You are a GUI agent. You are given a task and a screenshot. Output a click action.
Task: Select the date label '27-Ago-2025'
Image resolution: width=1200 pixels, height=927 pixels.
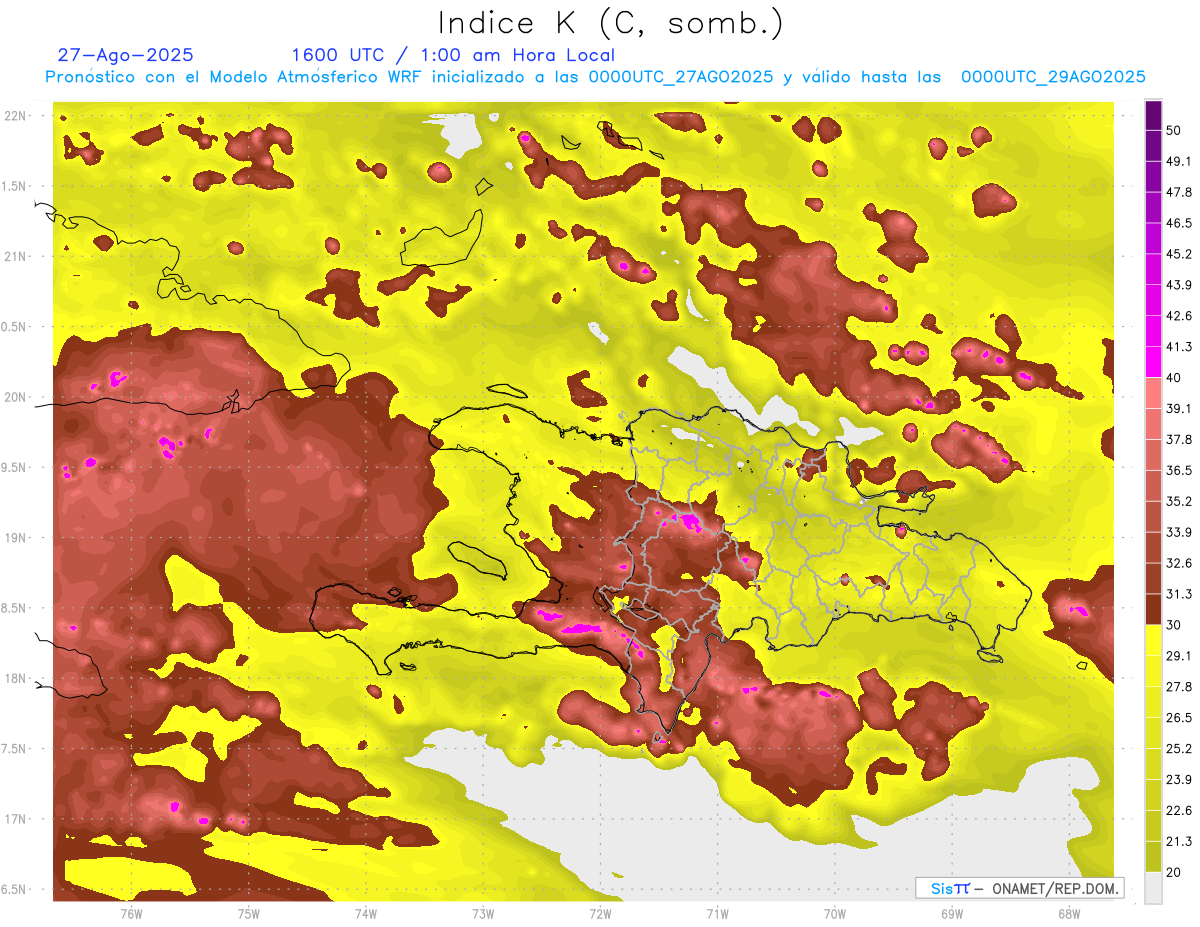126,55
